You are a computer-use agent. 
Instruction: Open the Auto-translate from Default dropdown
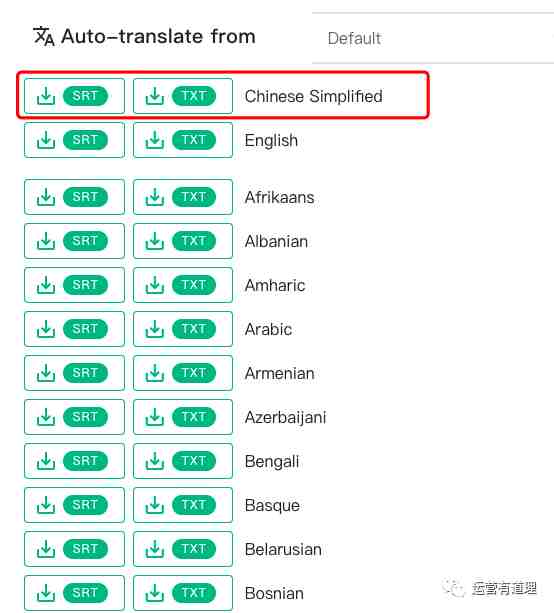tap(433, 38)
